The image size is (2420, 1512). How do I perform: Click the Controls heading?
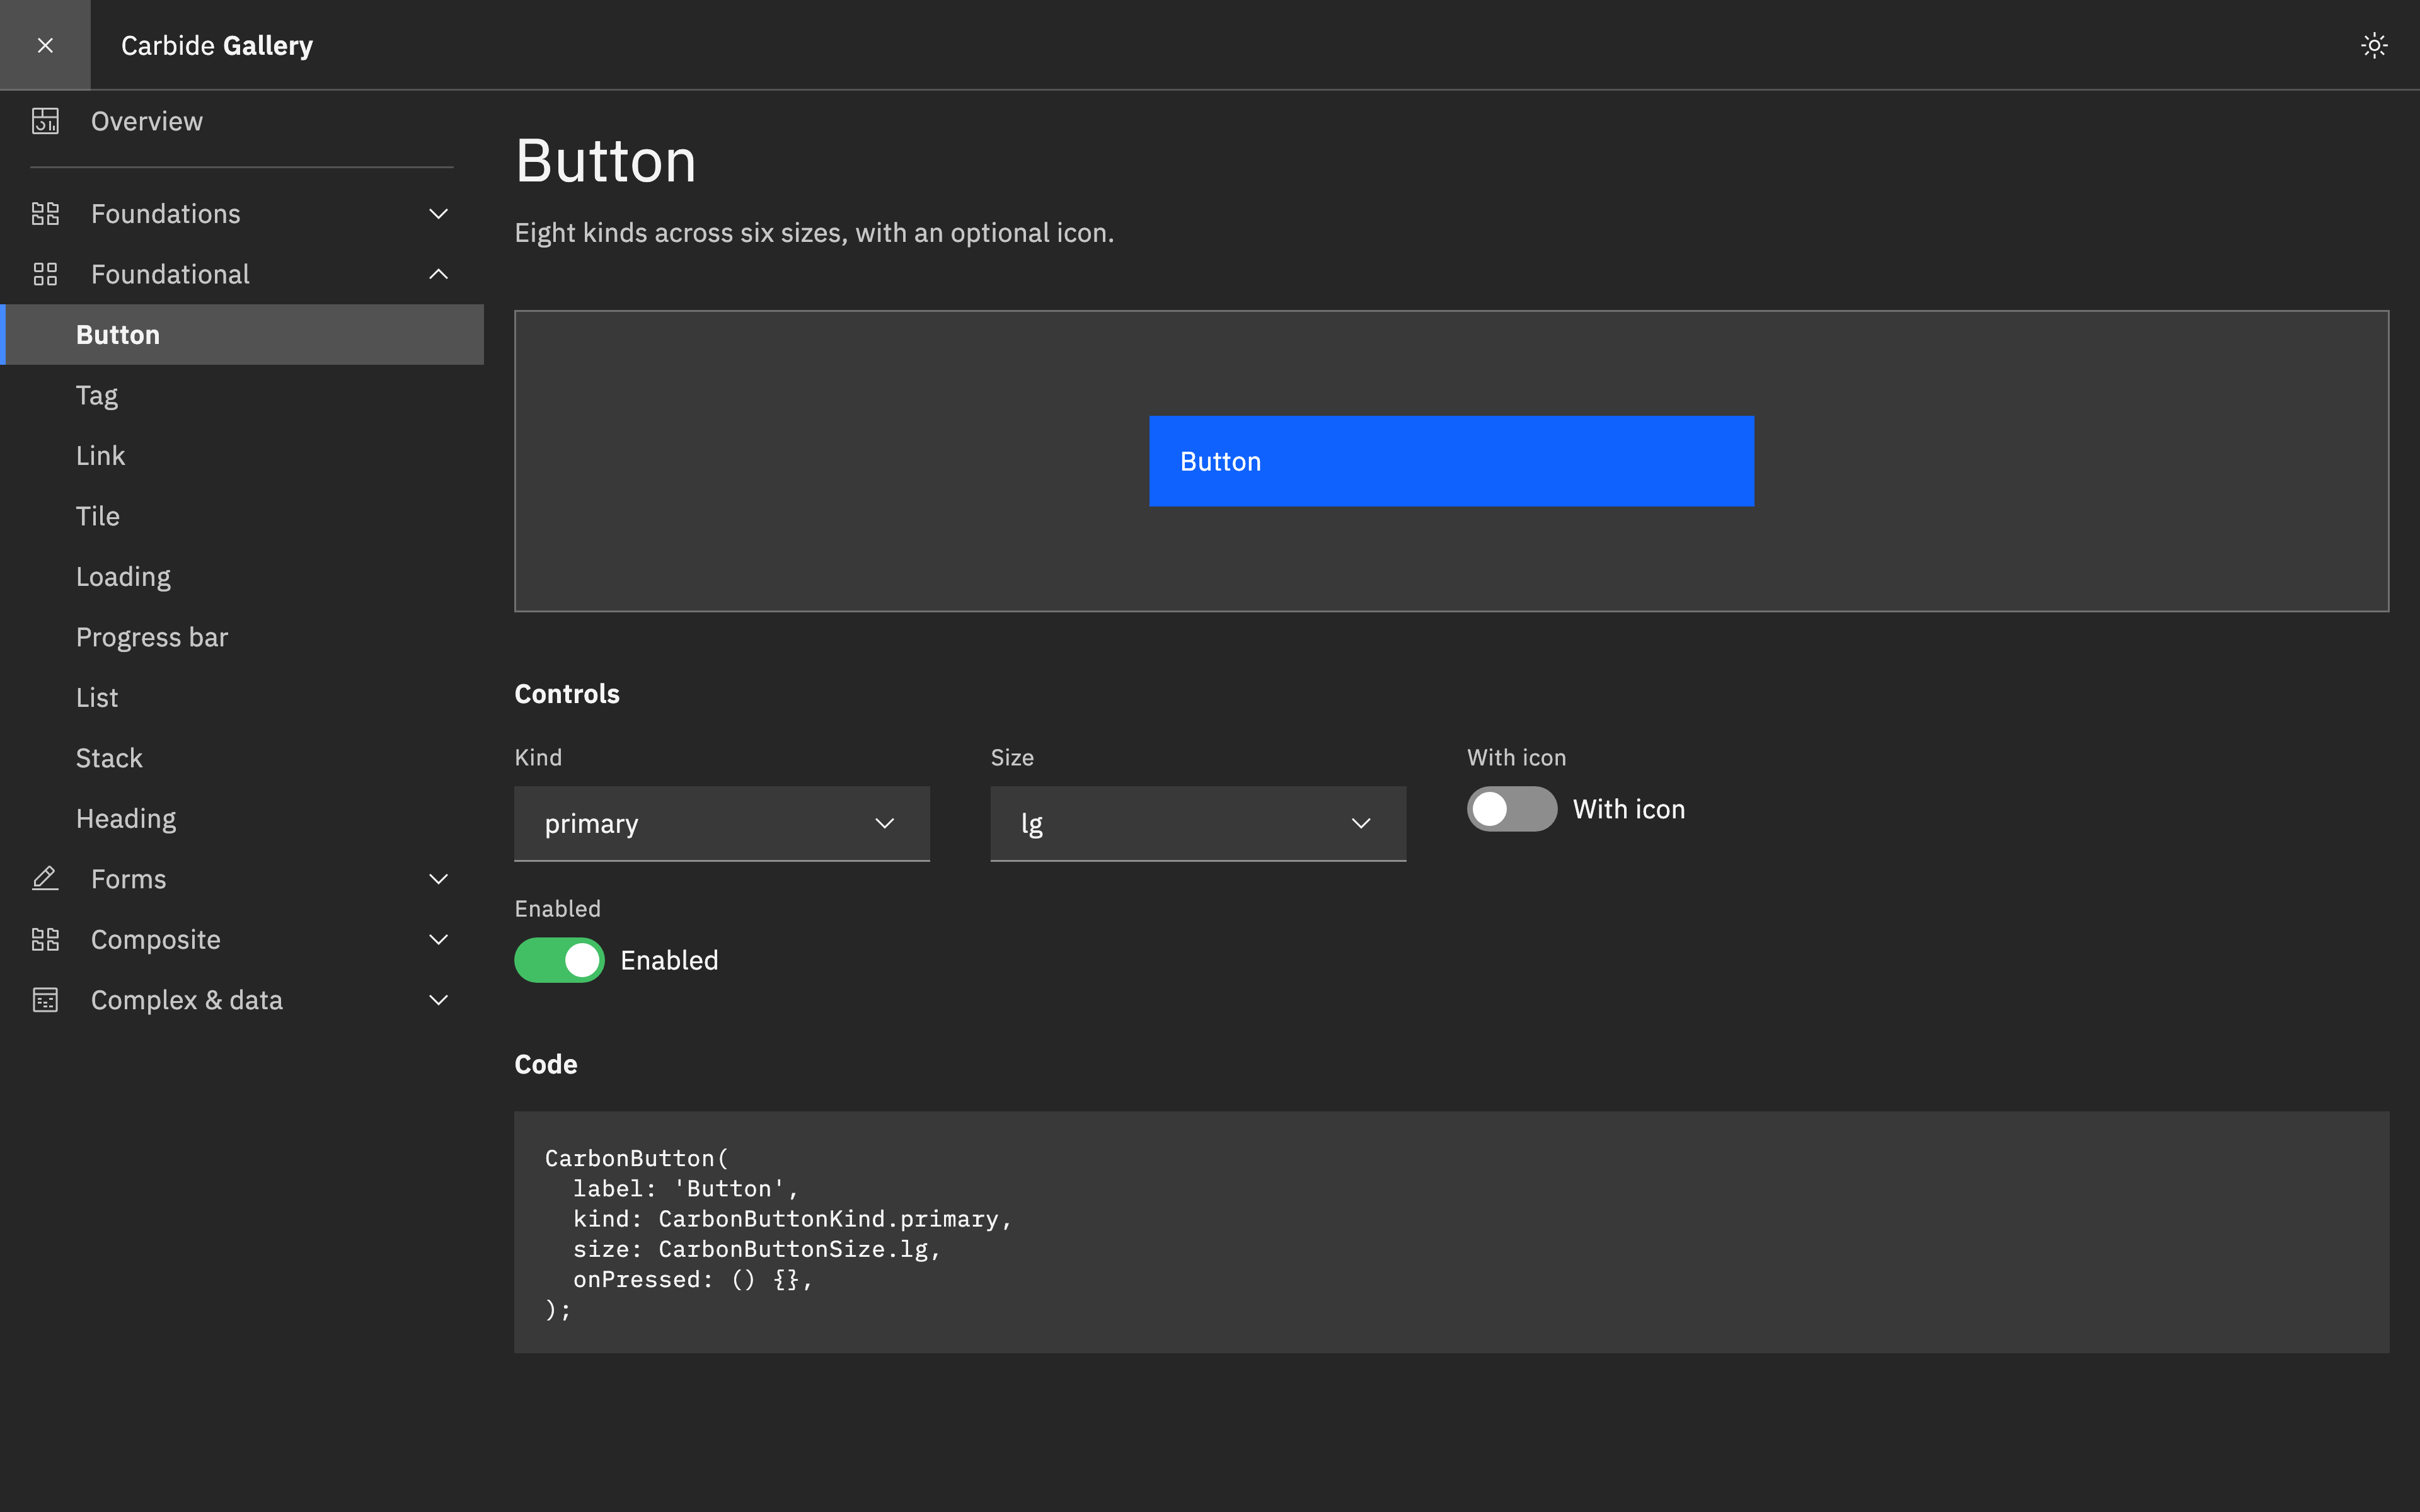567,693
